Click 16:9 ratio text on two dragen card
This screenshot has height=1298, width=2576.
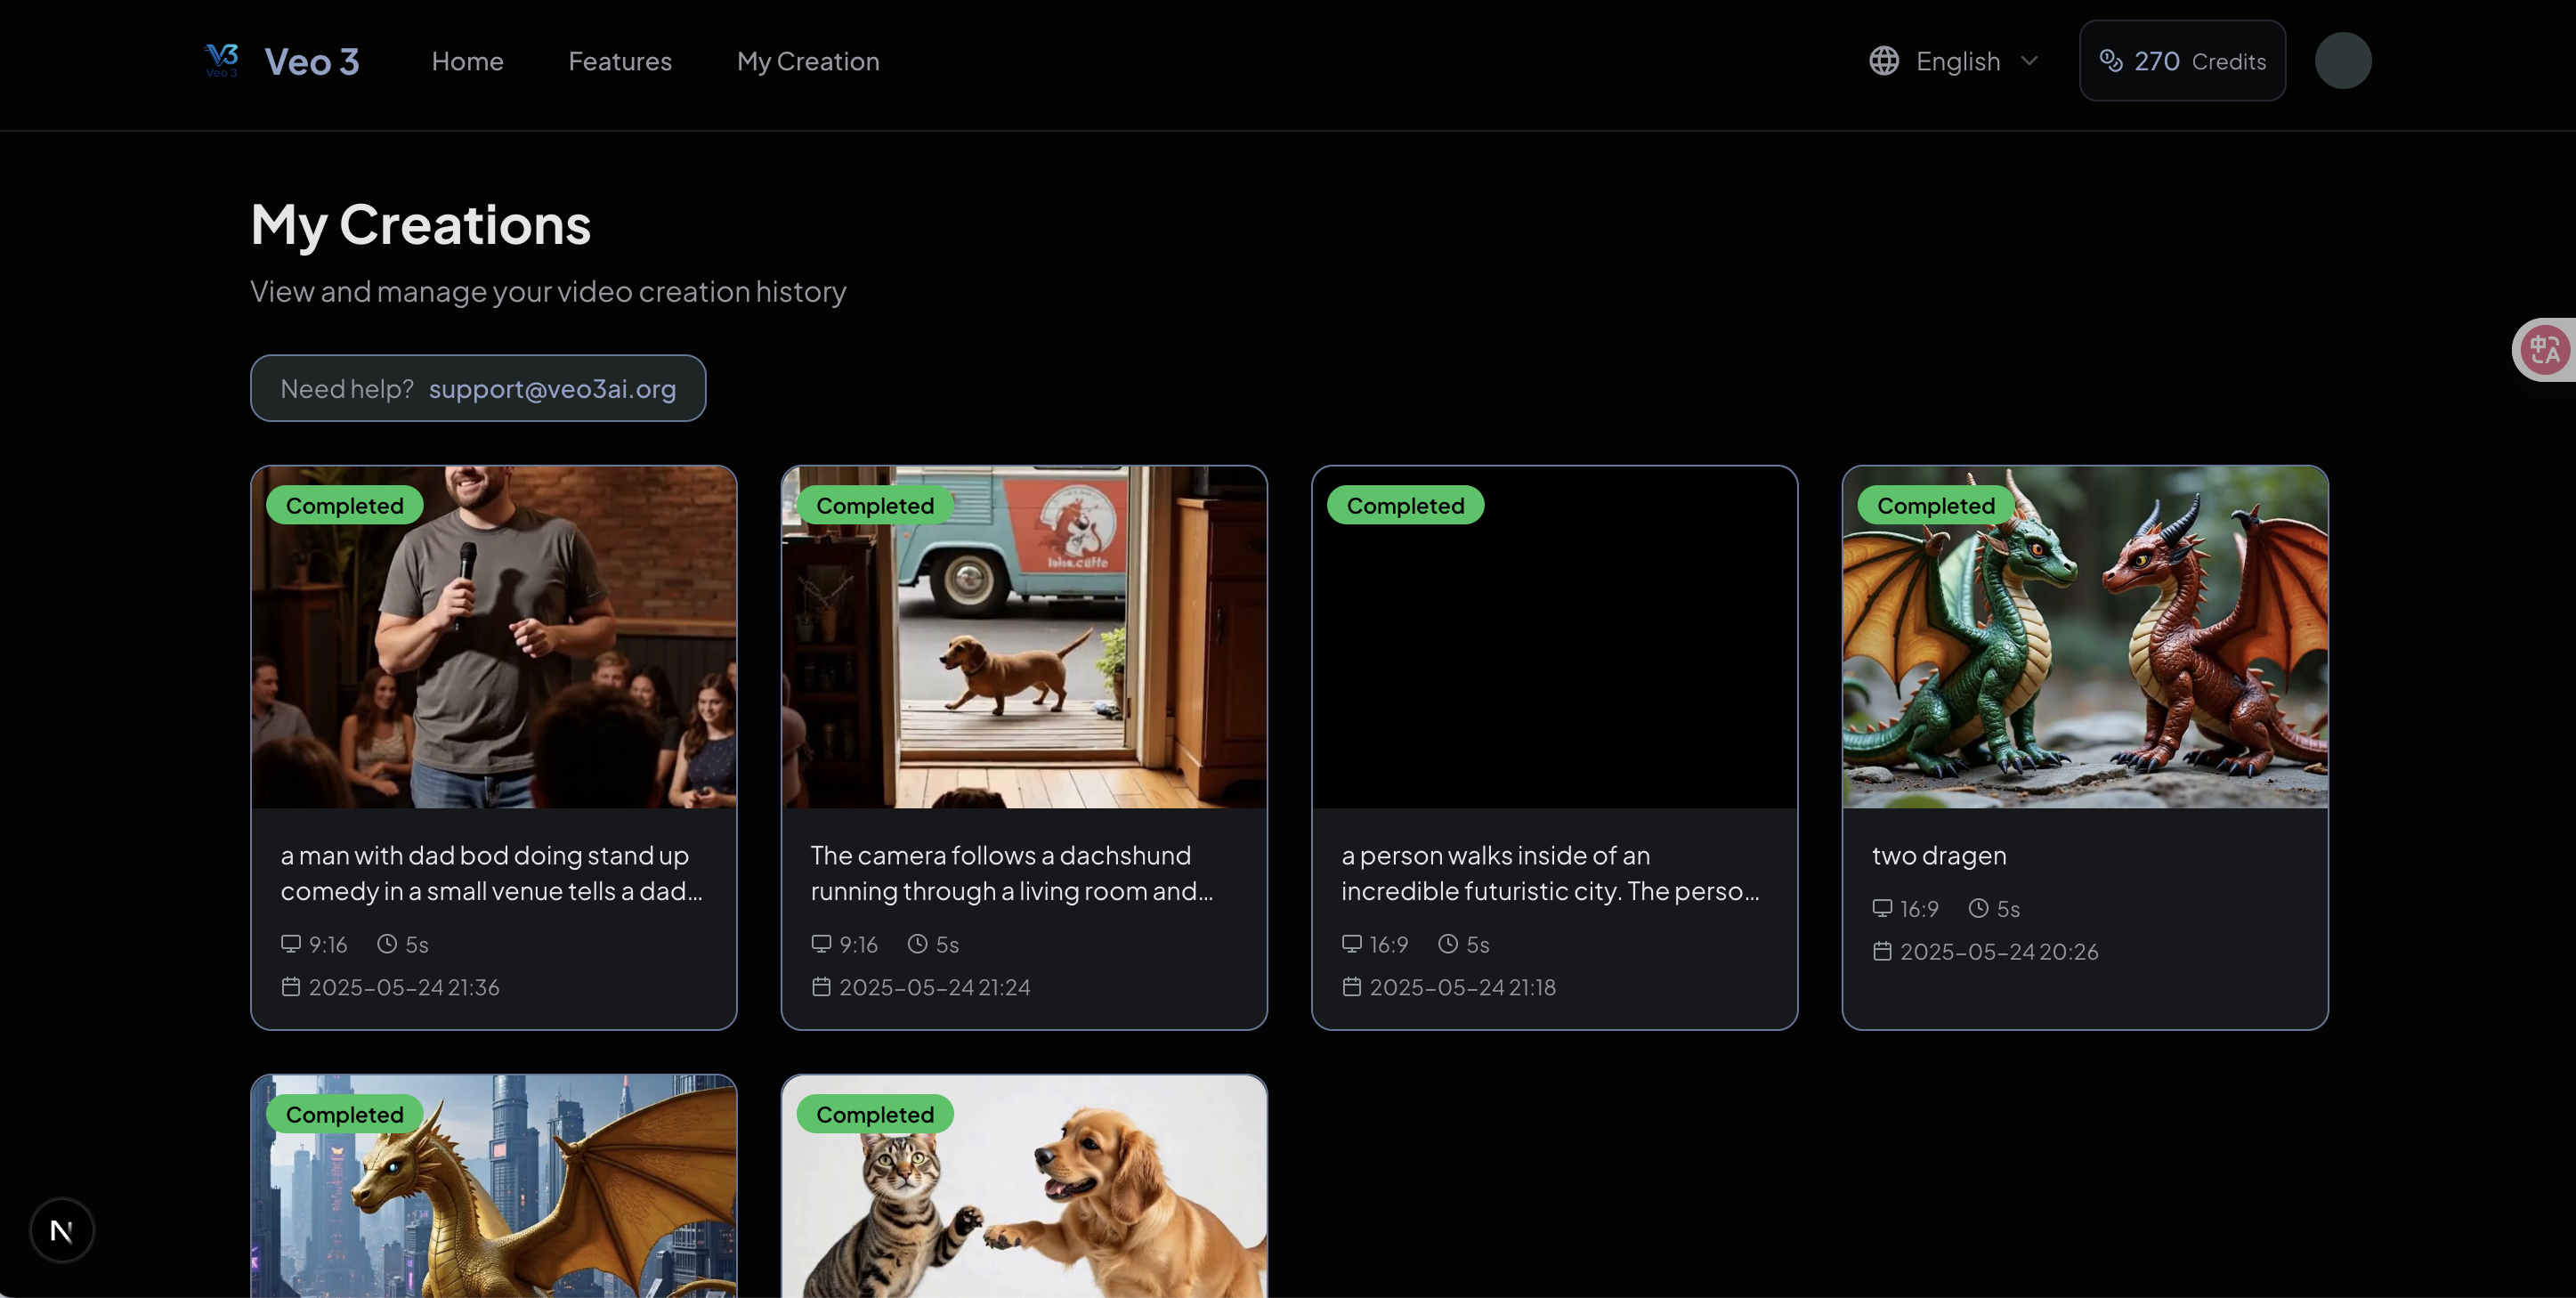(x=1919, y=908)
